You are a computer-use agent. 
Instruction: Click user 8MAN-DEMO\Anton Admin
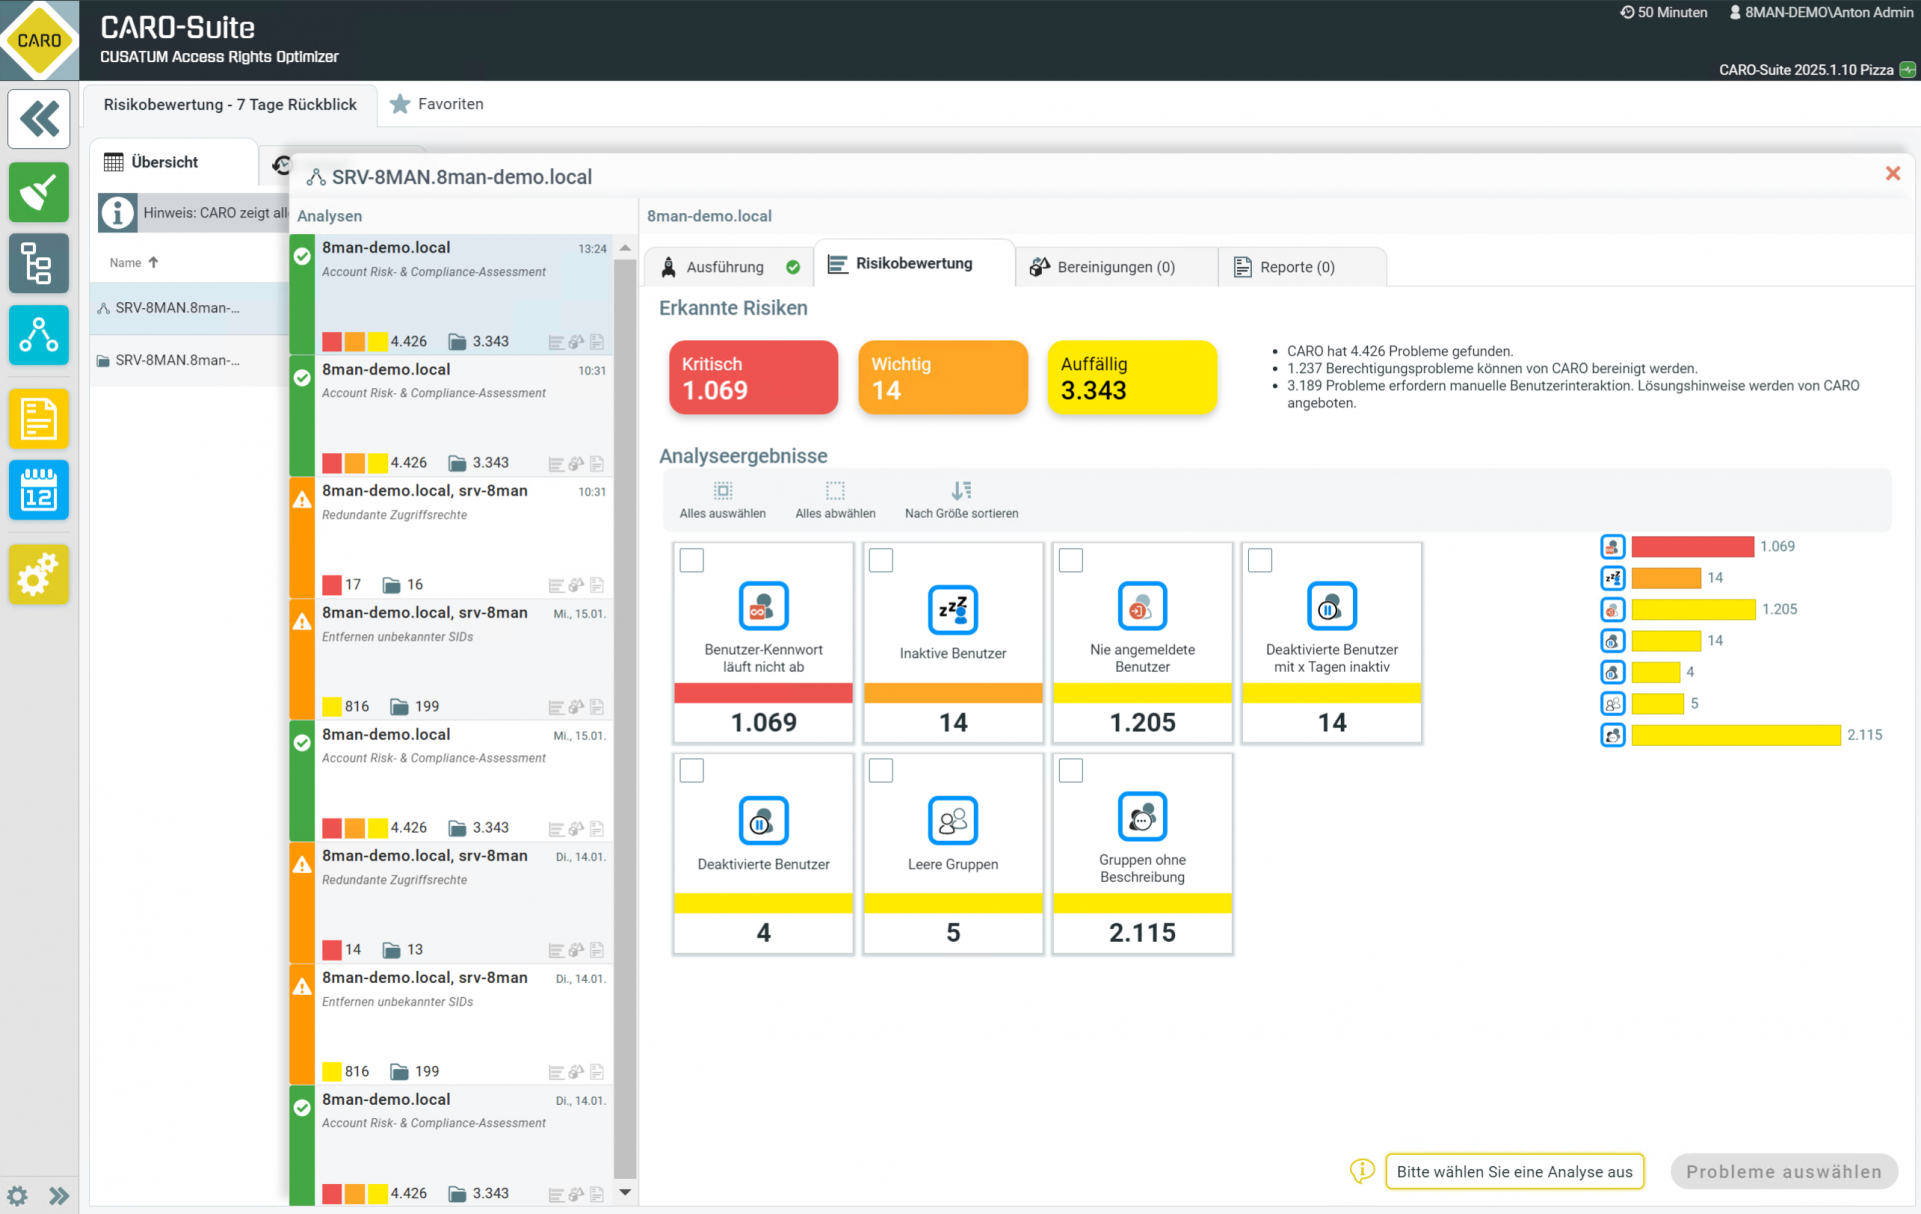(x=1820, y=12)
